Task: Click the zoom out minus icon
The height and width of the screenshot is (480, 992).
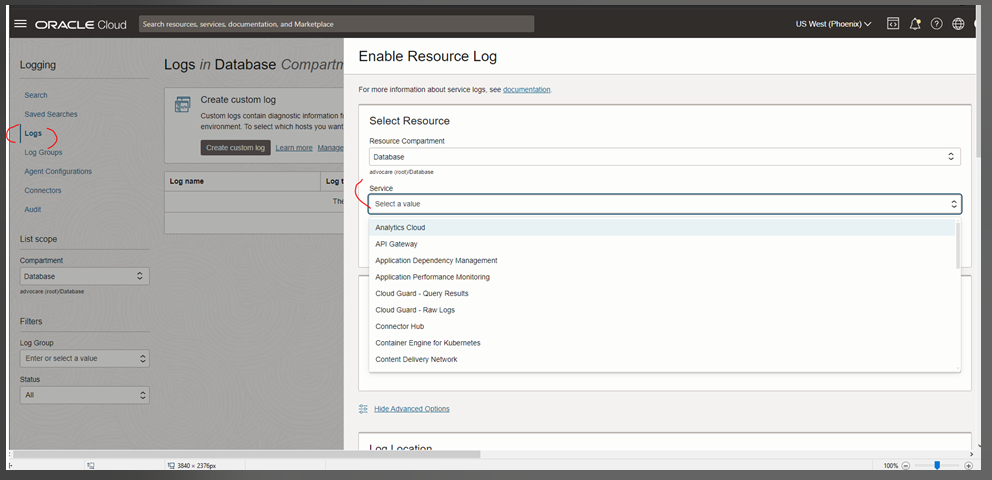Action: point(905,466)
